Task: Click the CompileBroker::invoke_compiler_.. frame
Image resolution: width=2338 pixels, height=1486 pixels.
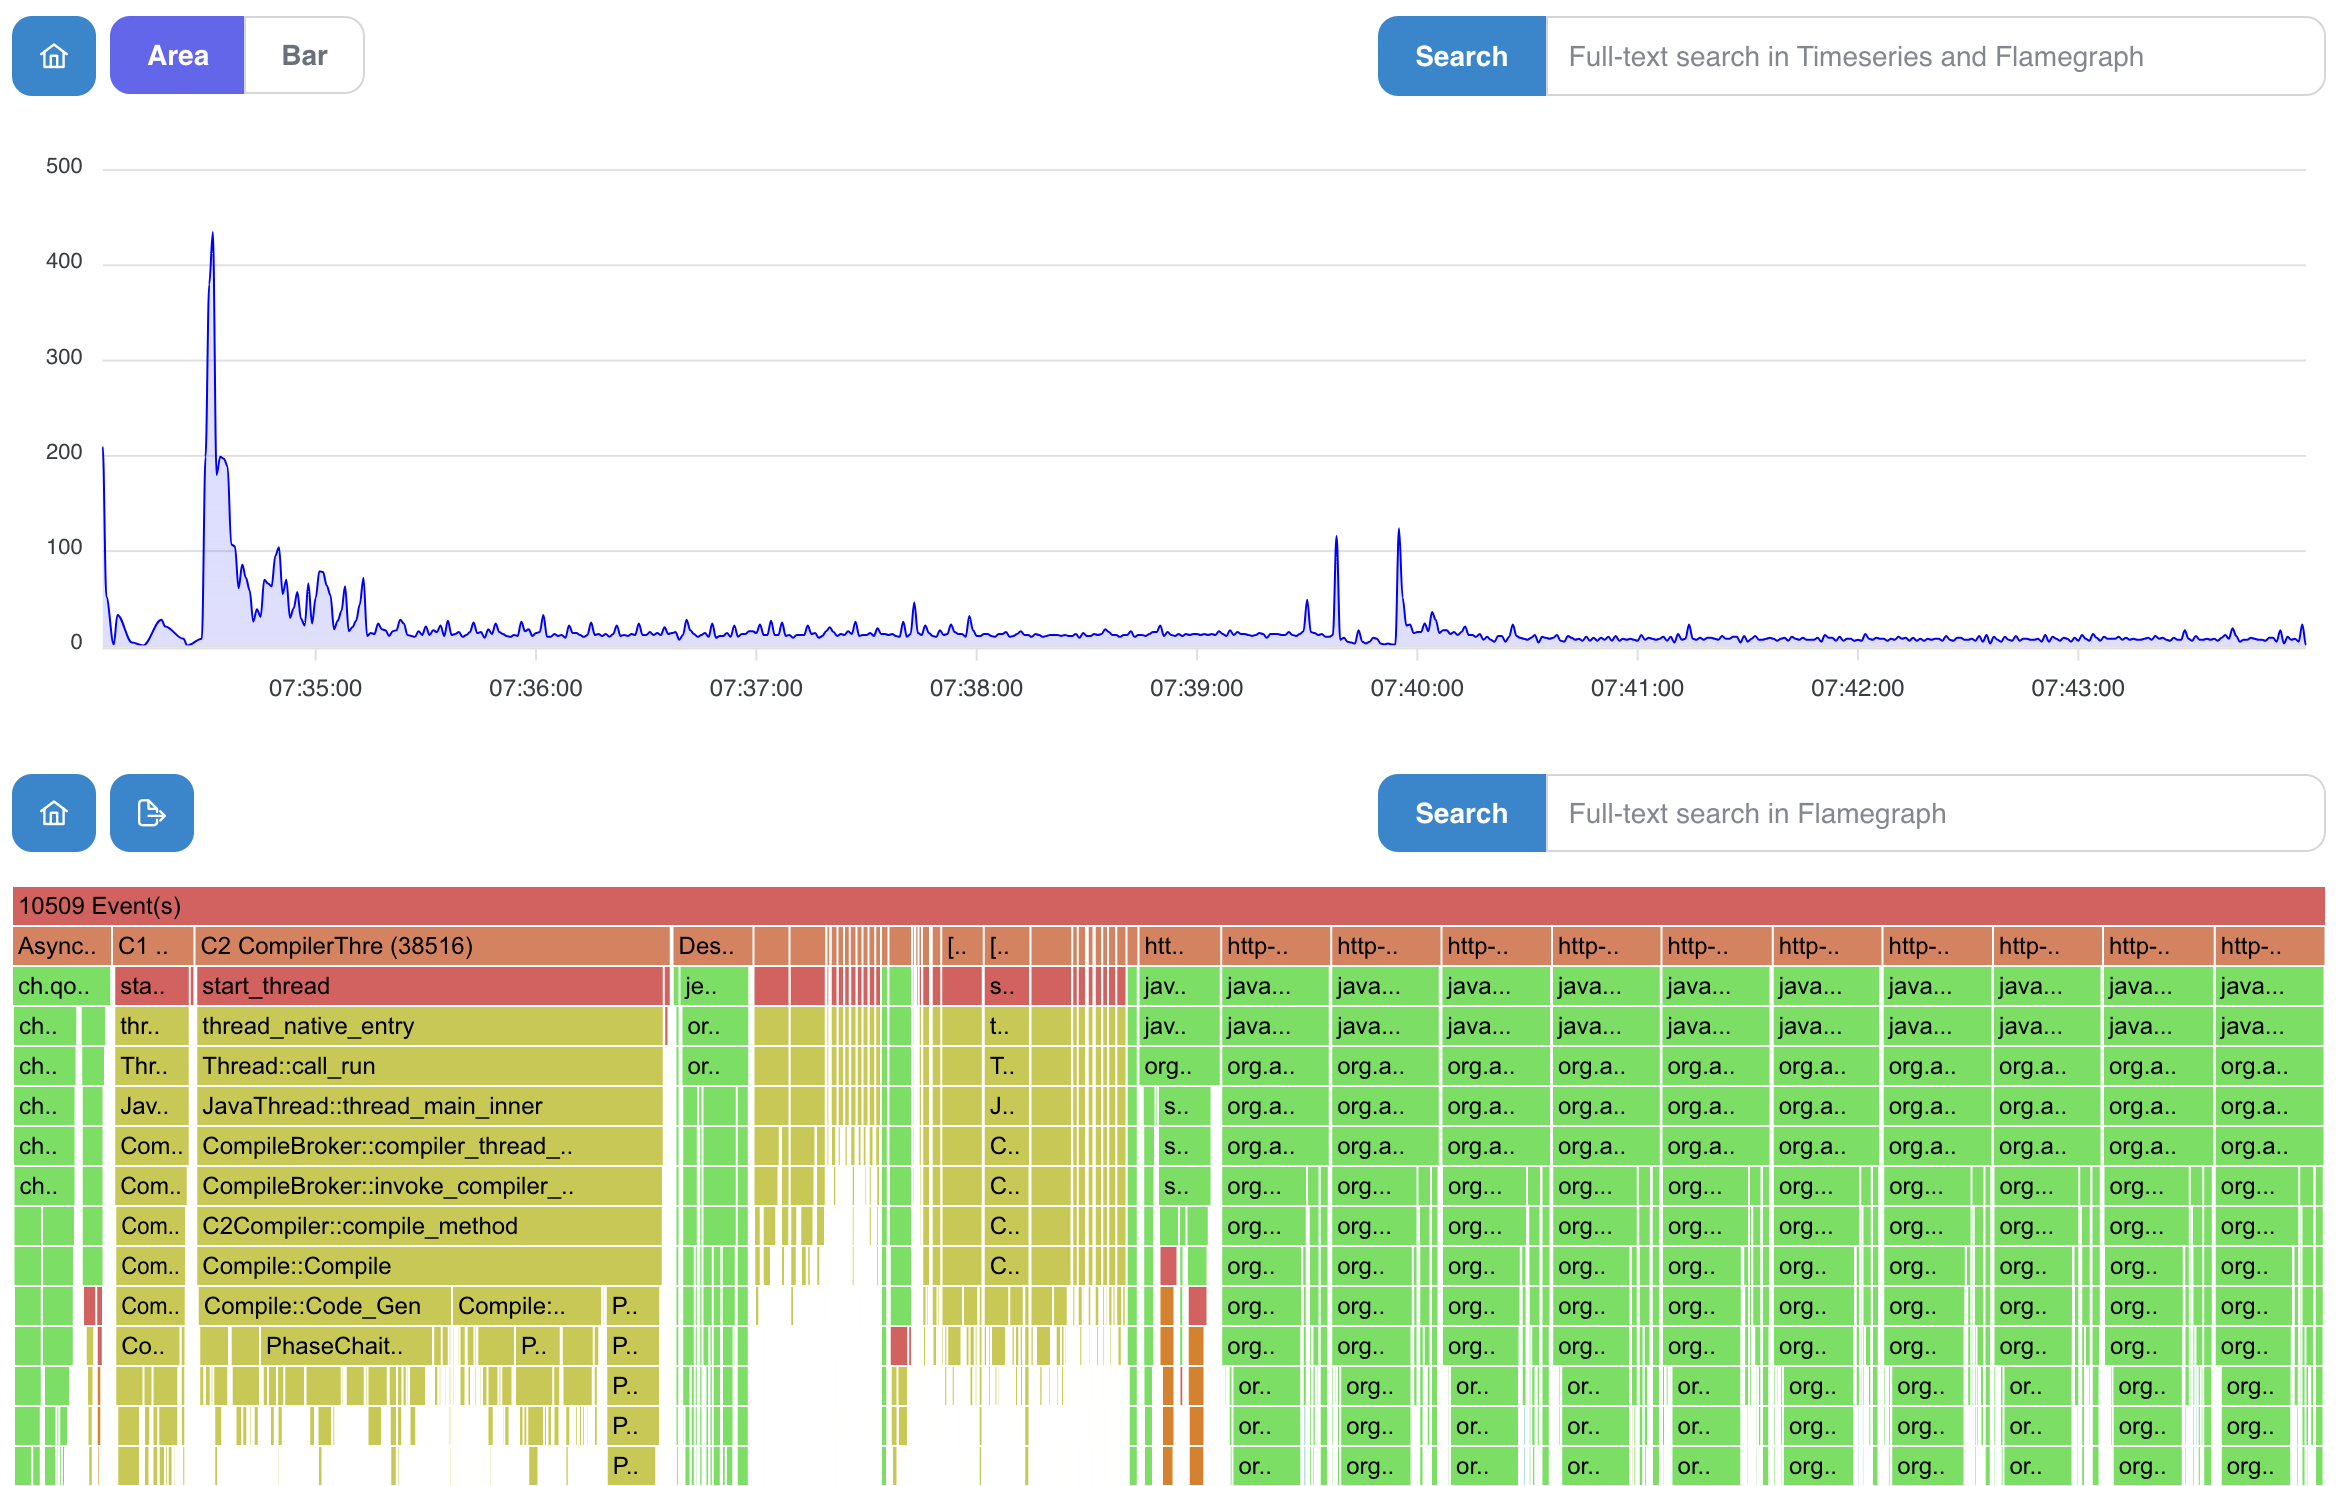Action: click(x=430, y=1186)
